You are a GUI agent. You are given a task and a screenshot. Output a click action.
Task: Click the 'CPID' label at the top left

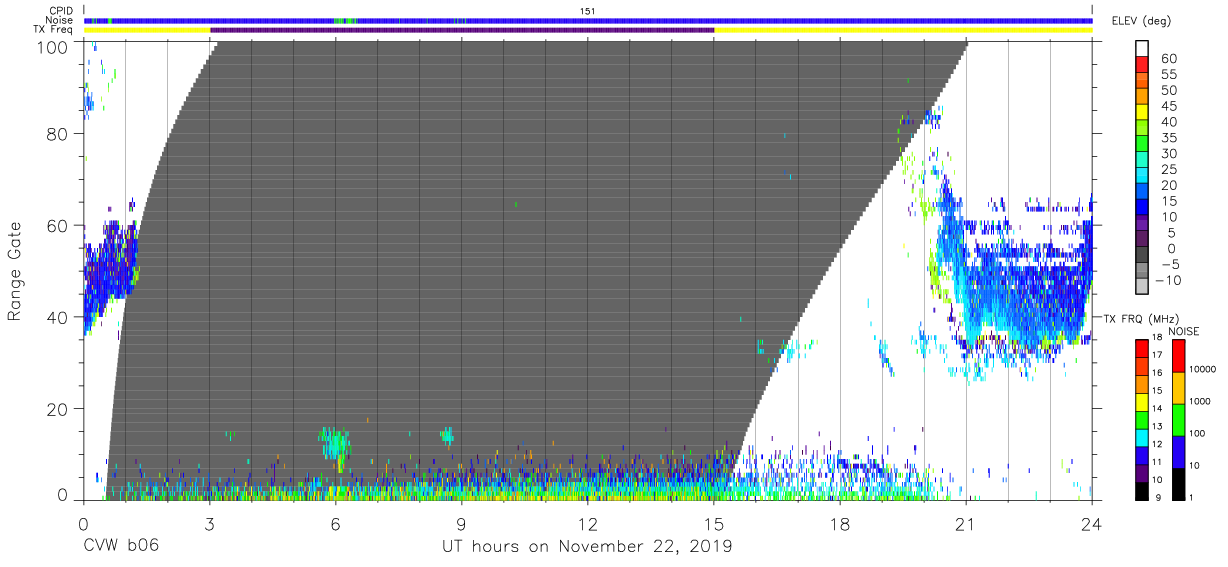click(x=63, y=10)
